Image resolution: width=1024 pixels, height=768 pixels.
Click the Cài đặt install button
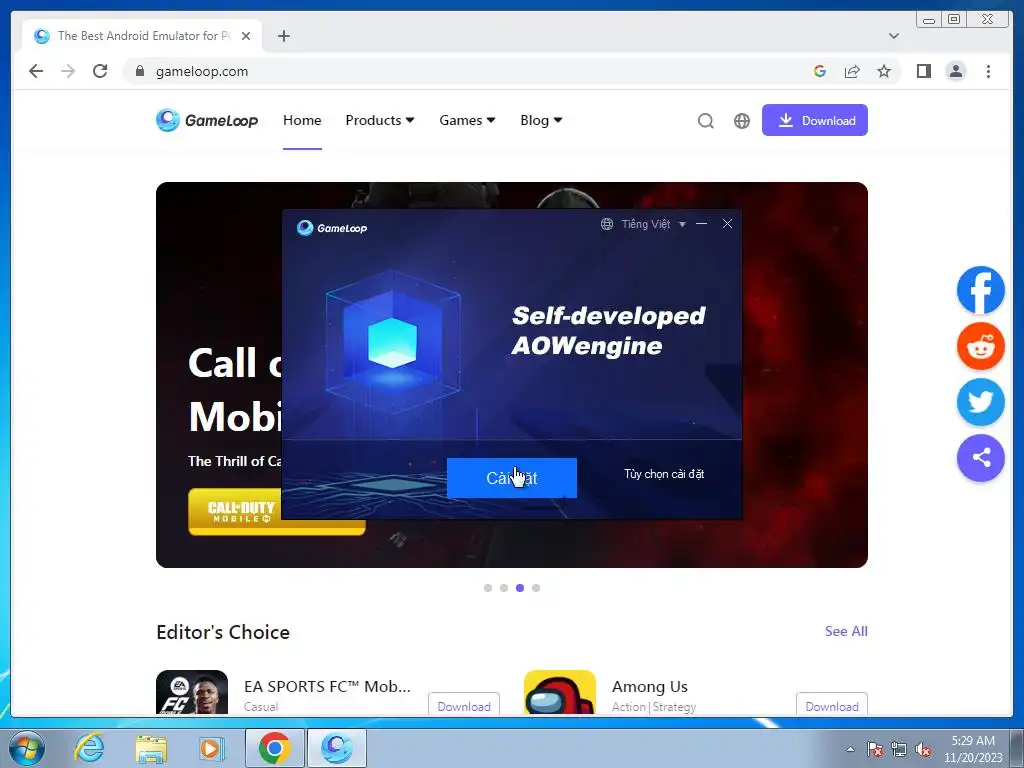(x=511, y=478)
